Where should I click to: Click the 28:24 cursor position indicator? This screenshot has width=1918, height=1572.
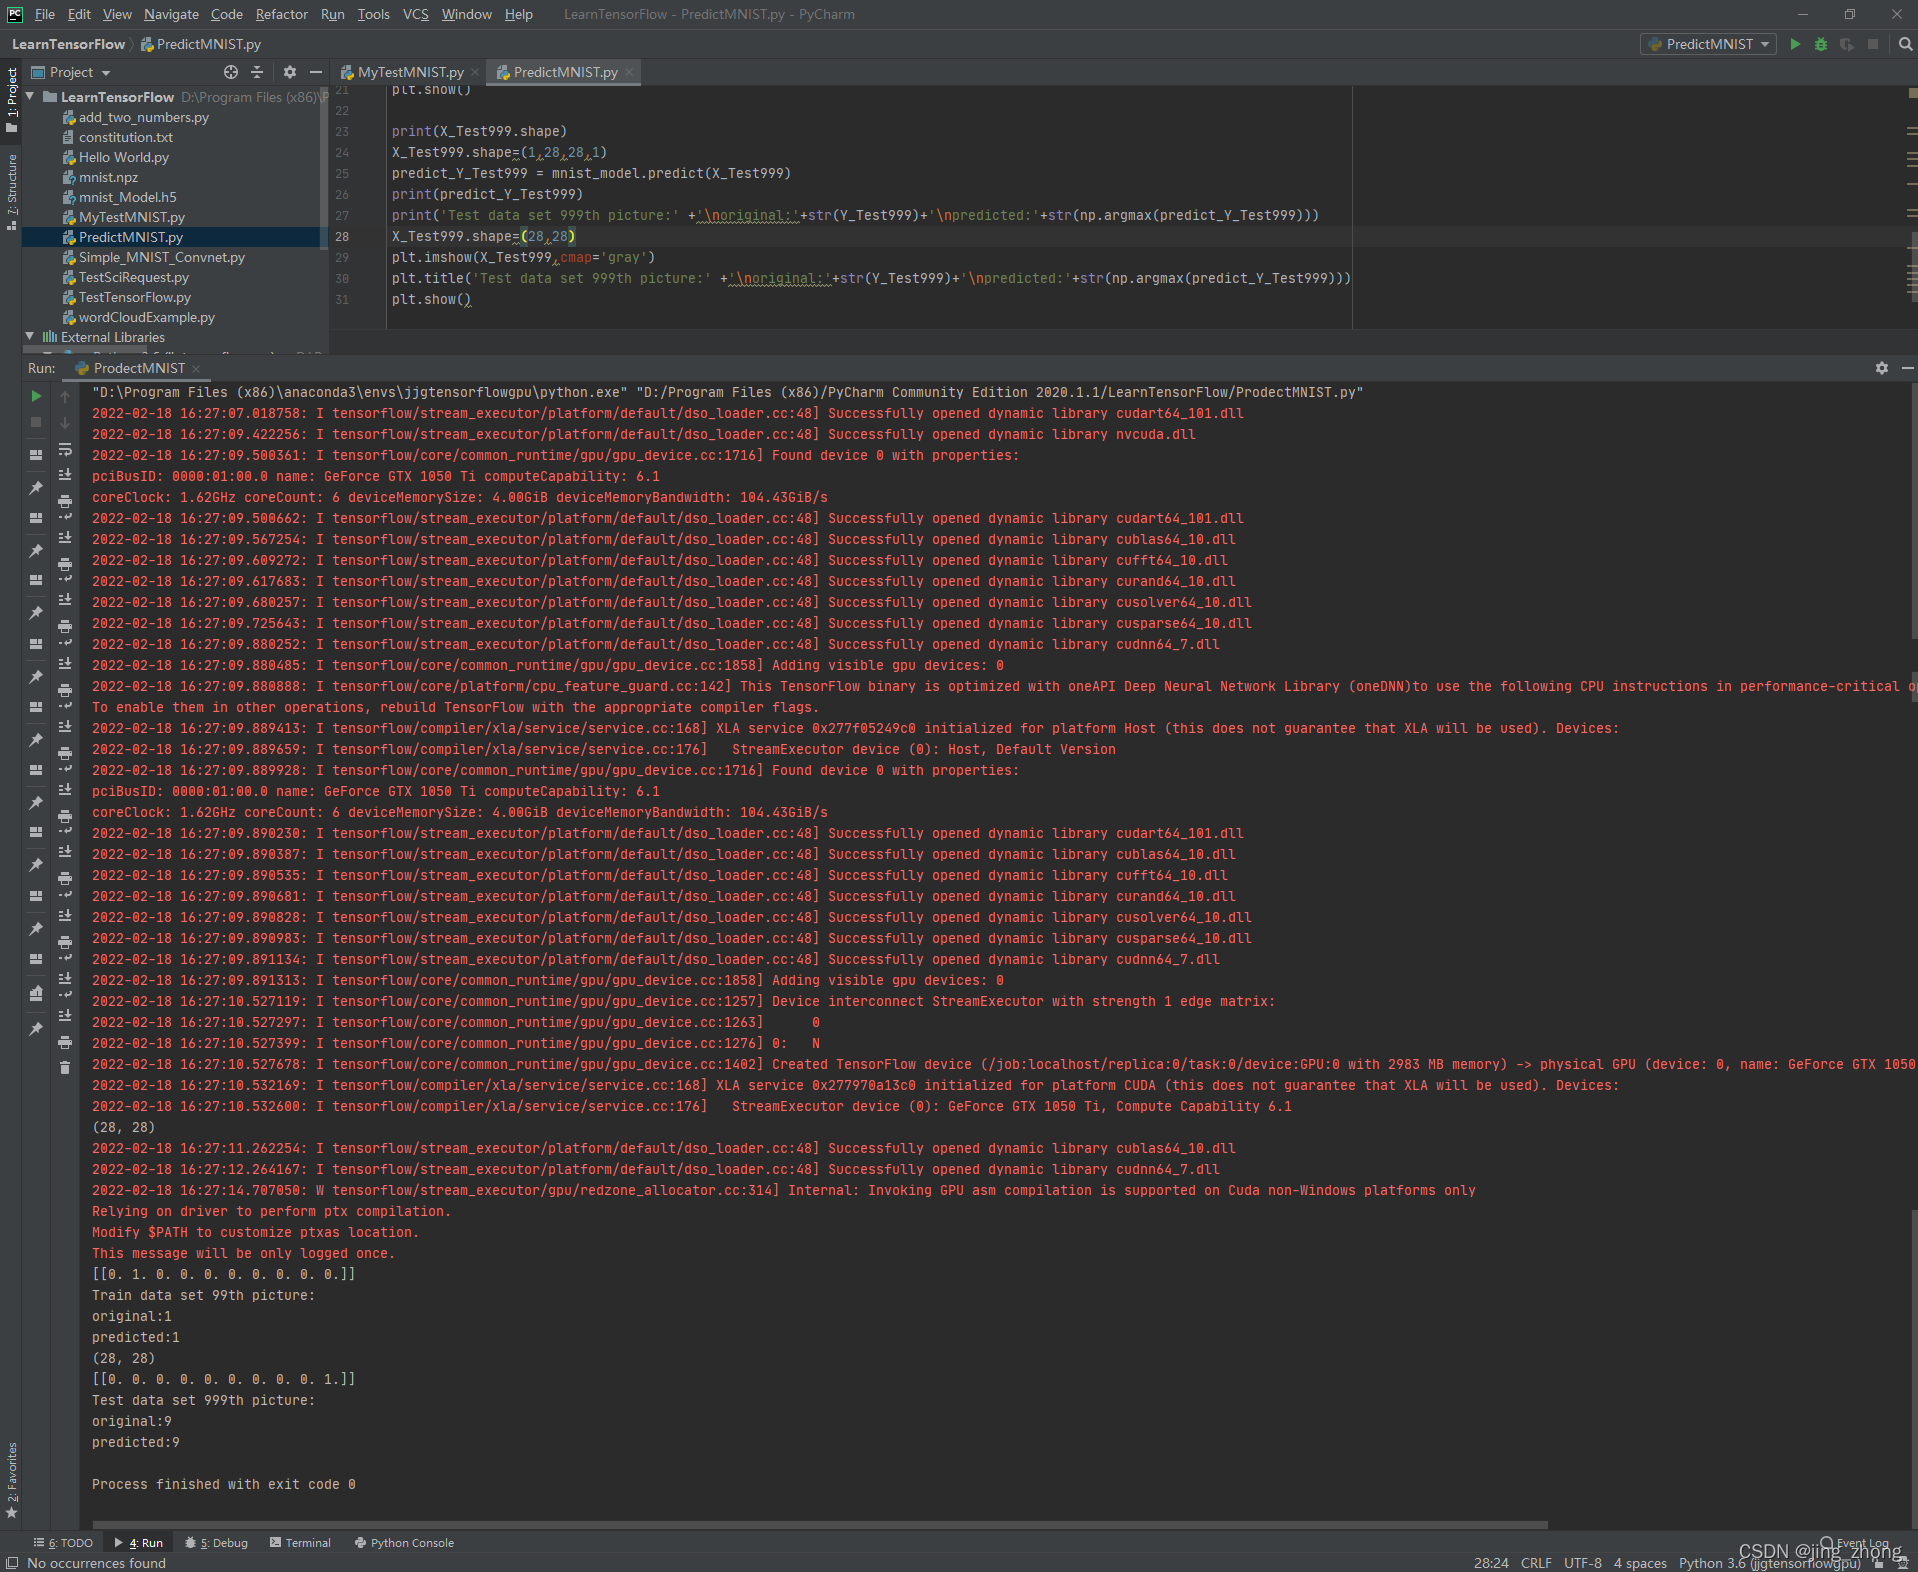(x=1491, y=1563)
